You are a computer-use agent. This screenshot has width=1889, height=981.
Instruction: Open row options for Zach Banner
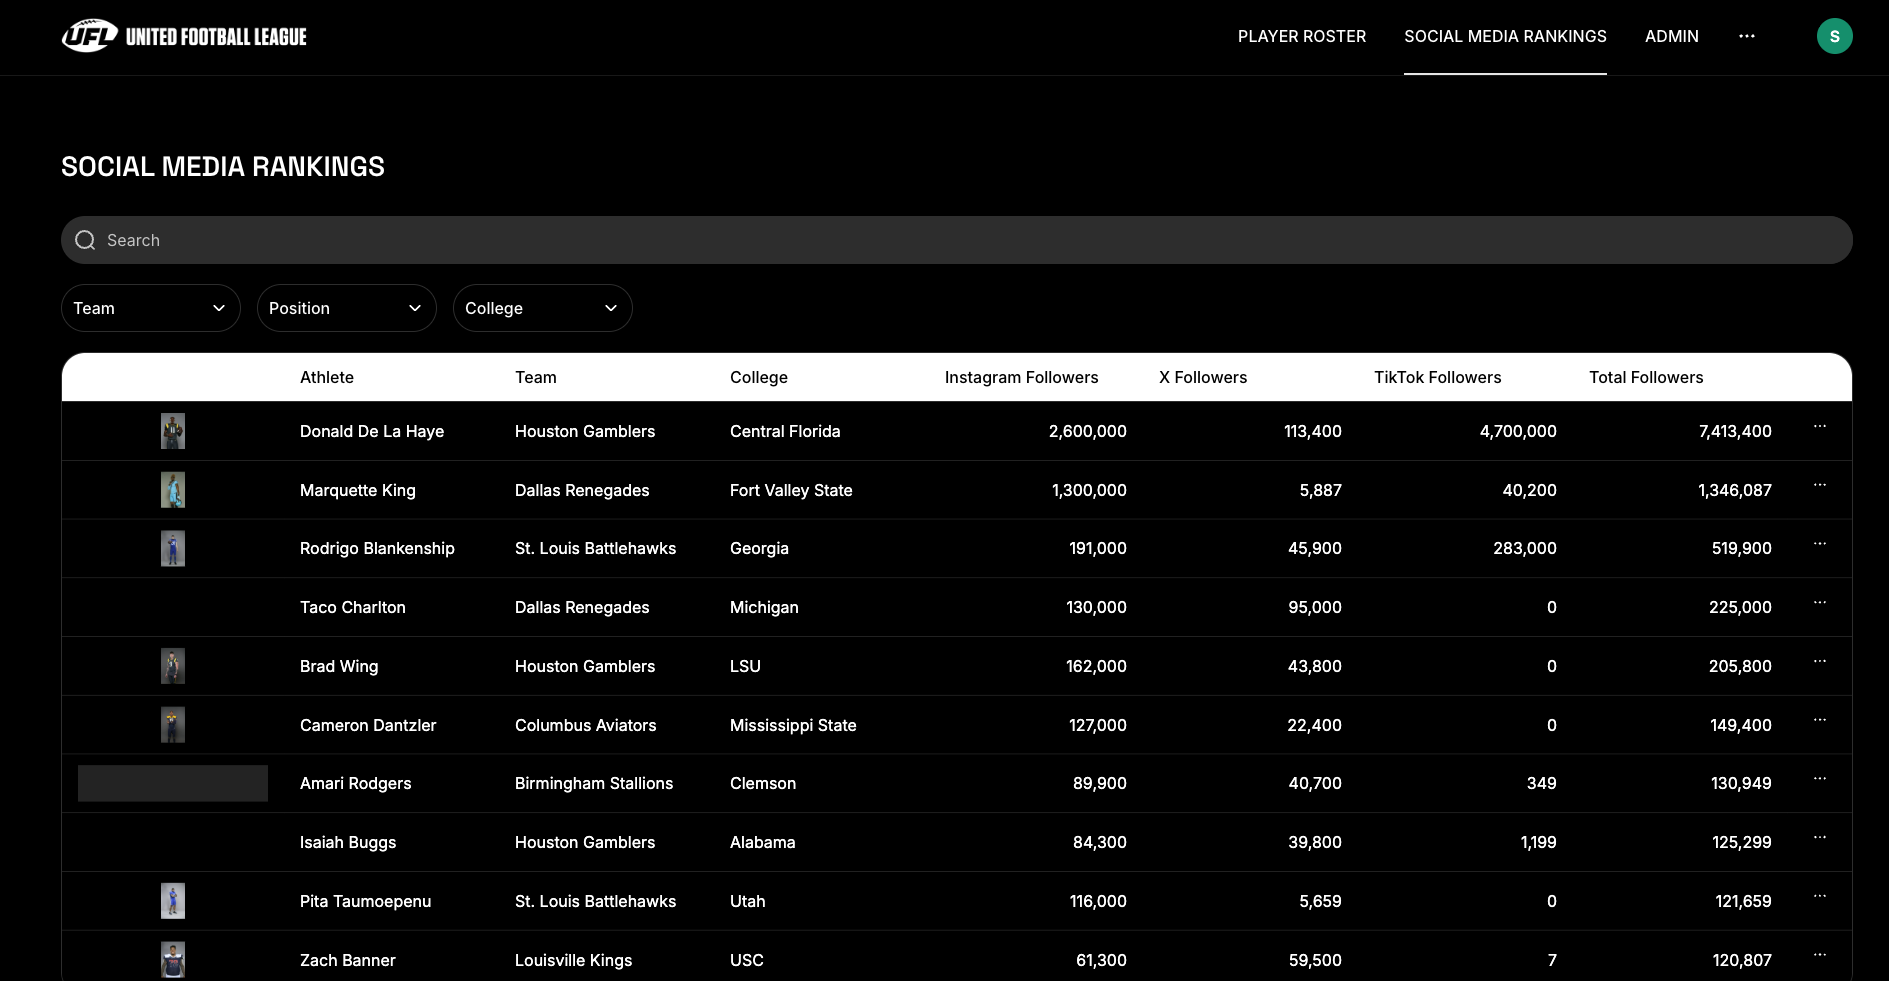[x=1820, y=956]
